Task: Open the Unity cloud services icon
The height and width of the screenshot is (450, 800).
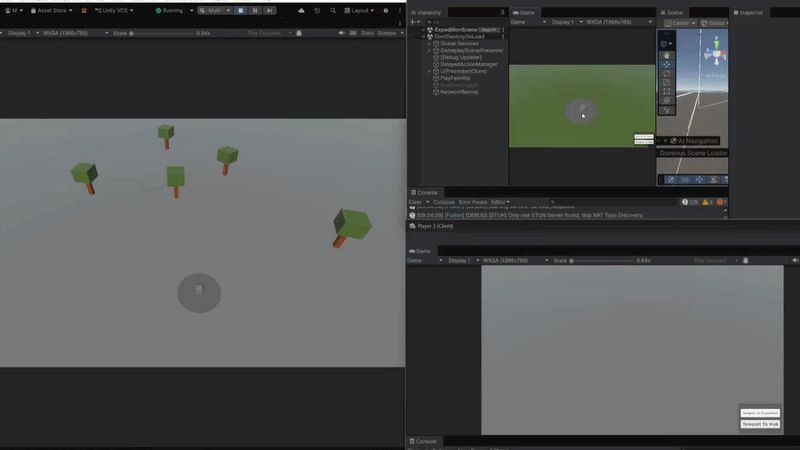Action: [x=301, y=10]
